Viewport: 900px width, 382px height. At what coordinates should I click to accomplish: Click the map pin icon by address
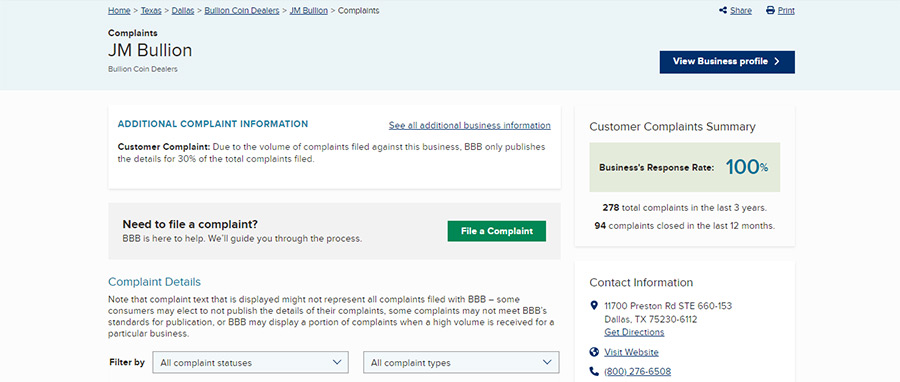click(594, 306)
